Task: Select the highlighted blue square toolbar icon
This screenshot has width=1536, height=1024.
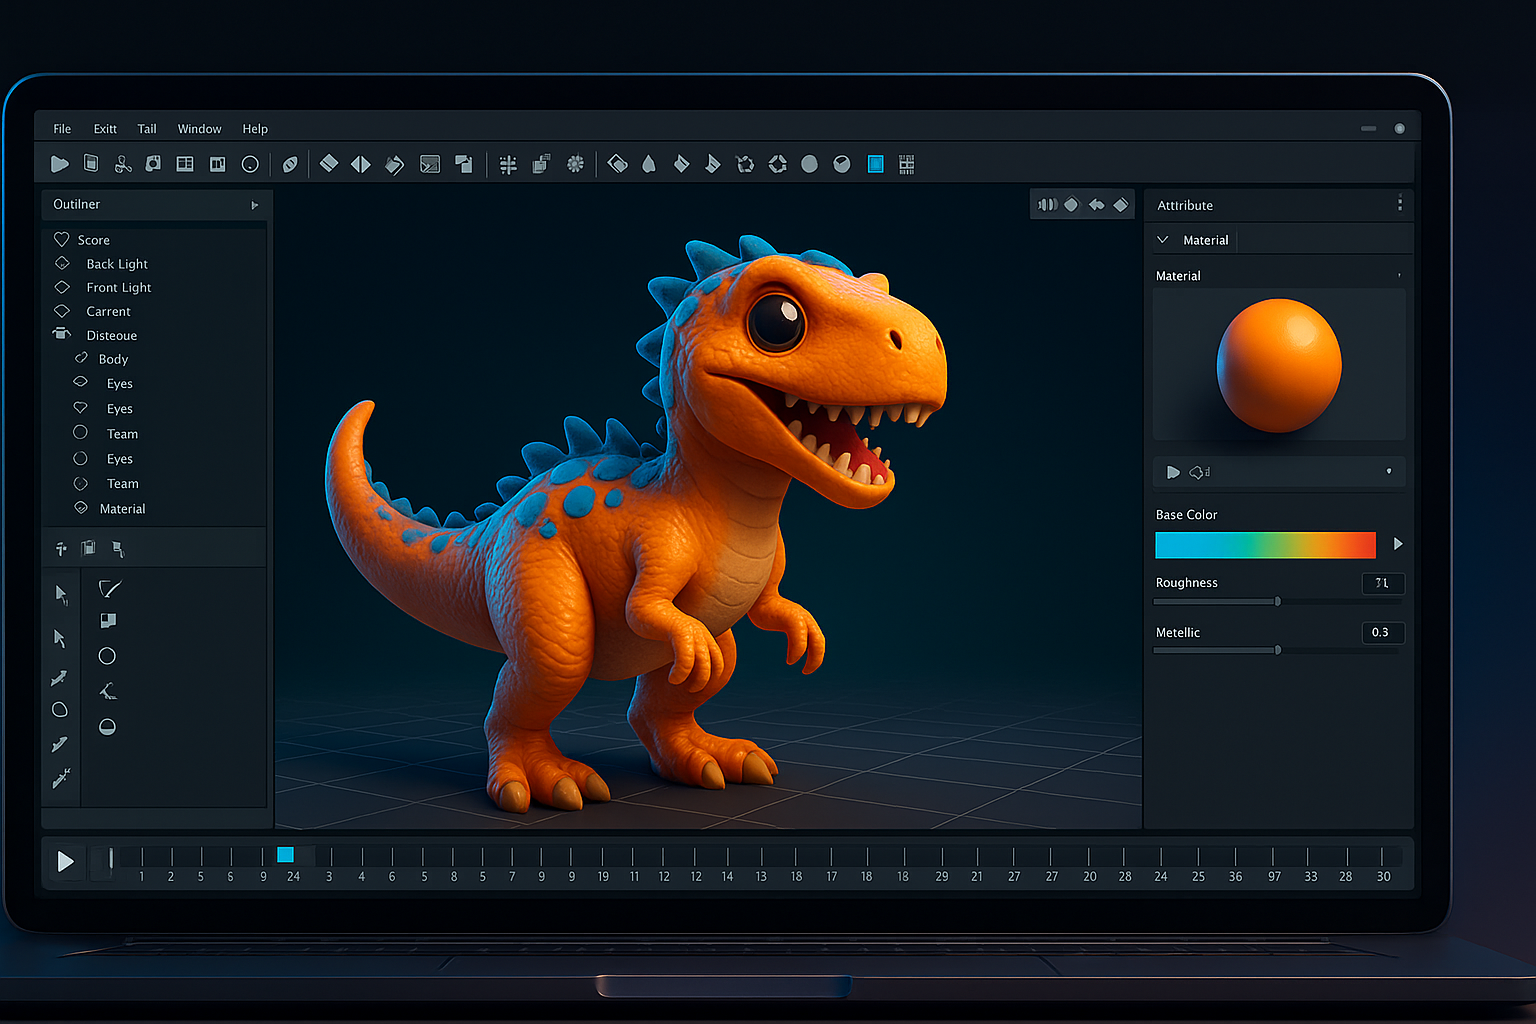Action: coord(875,164)
